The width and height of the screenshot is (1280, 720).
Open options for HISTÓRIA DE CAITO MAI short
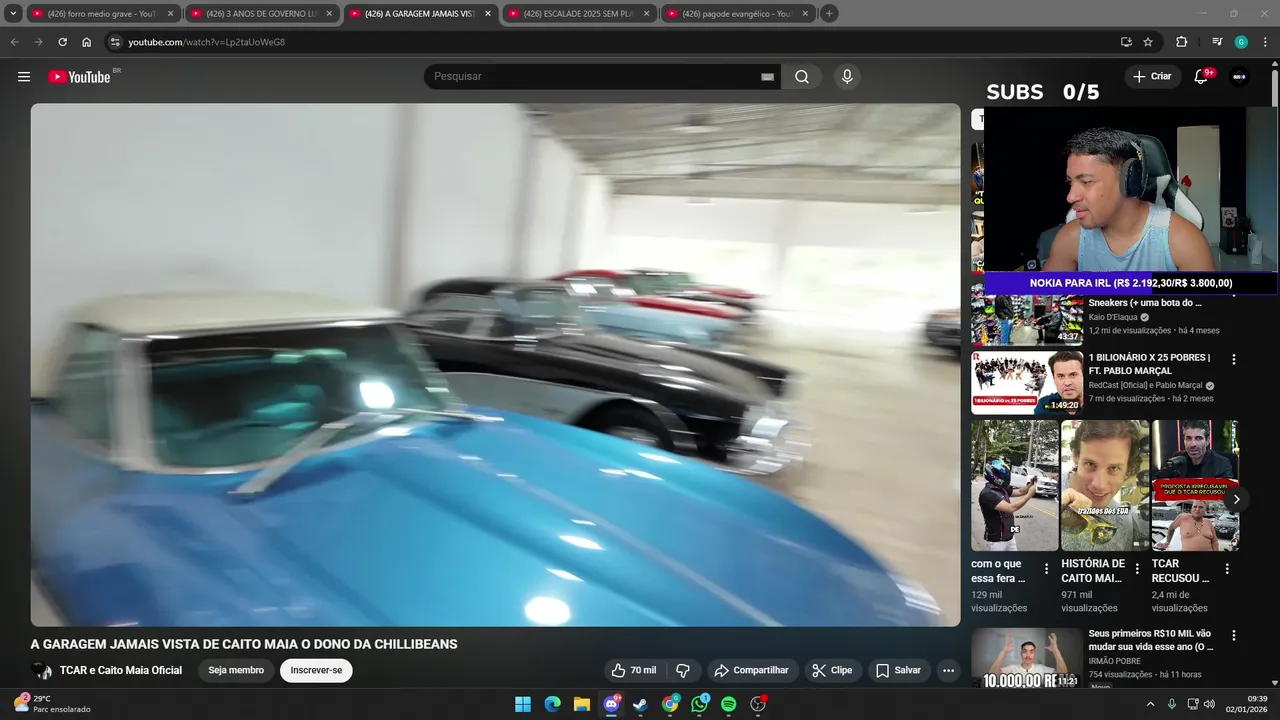tap(1137, 568)
